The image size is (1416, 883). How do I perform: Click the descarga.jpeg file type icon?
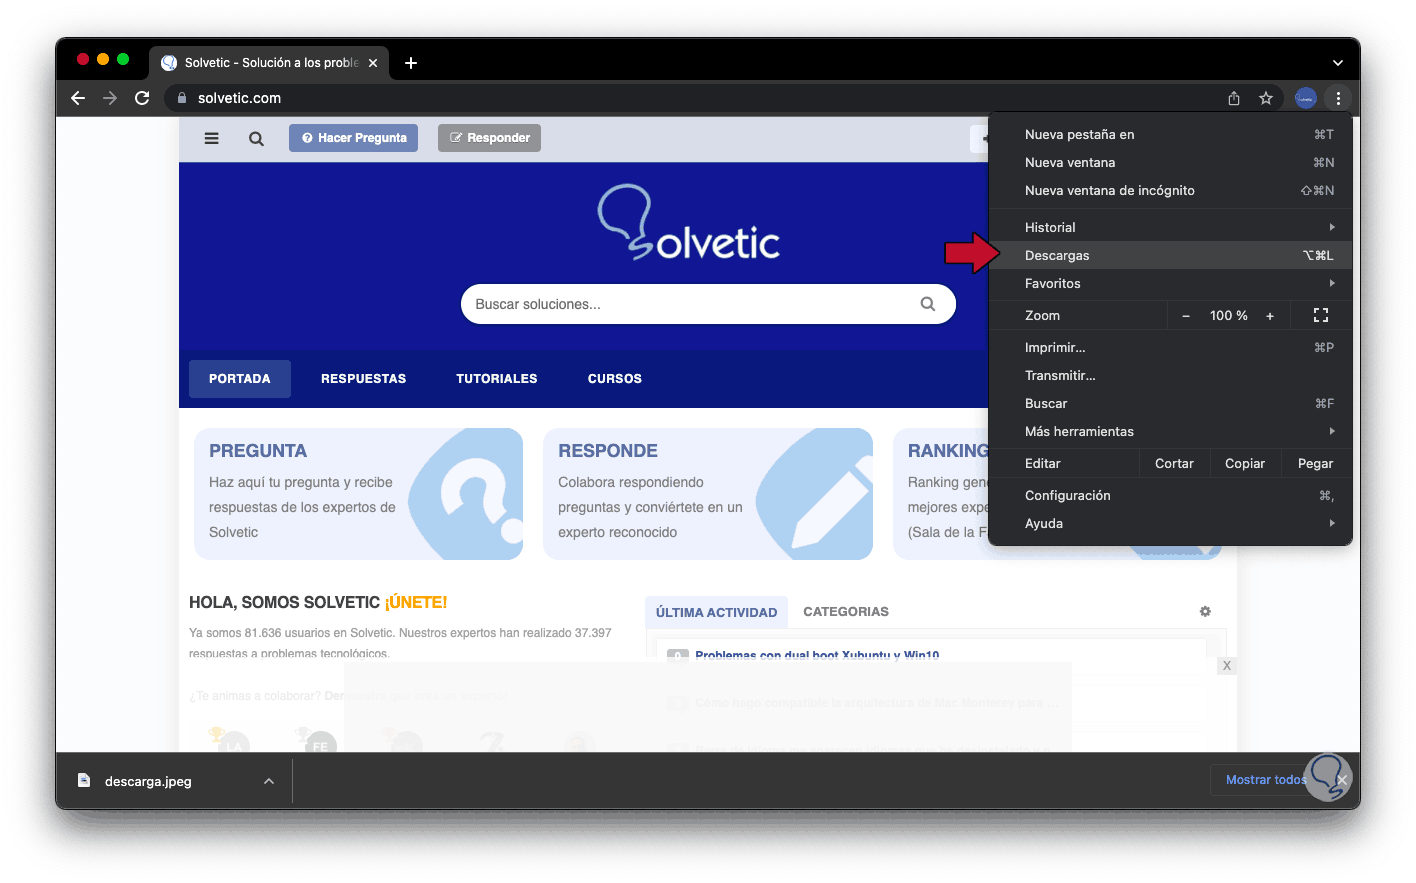[x=84, y=780]
